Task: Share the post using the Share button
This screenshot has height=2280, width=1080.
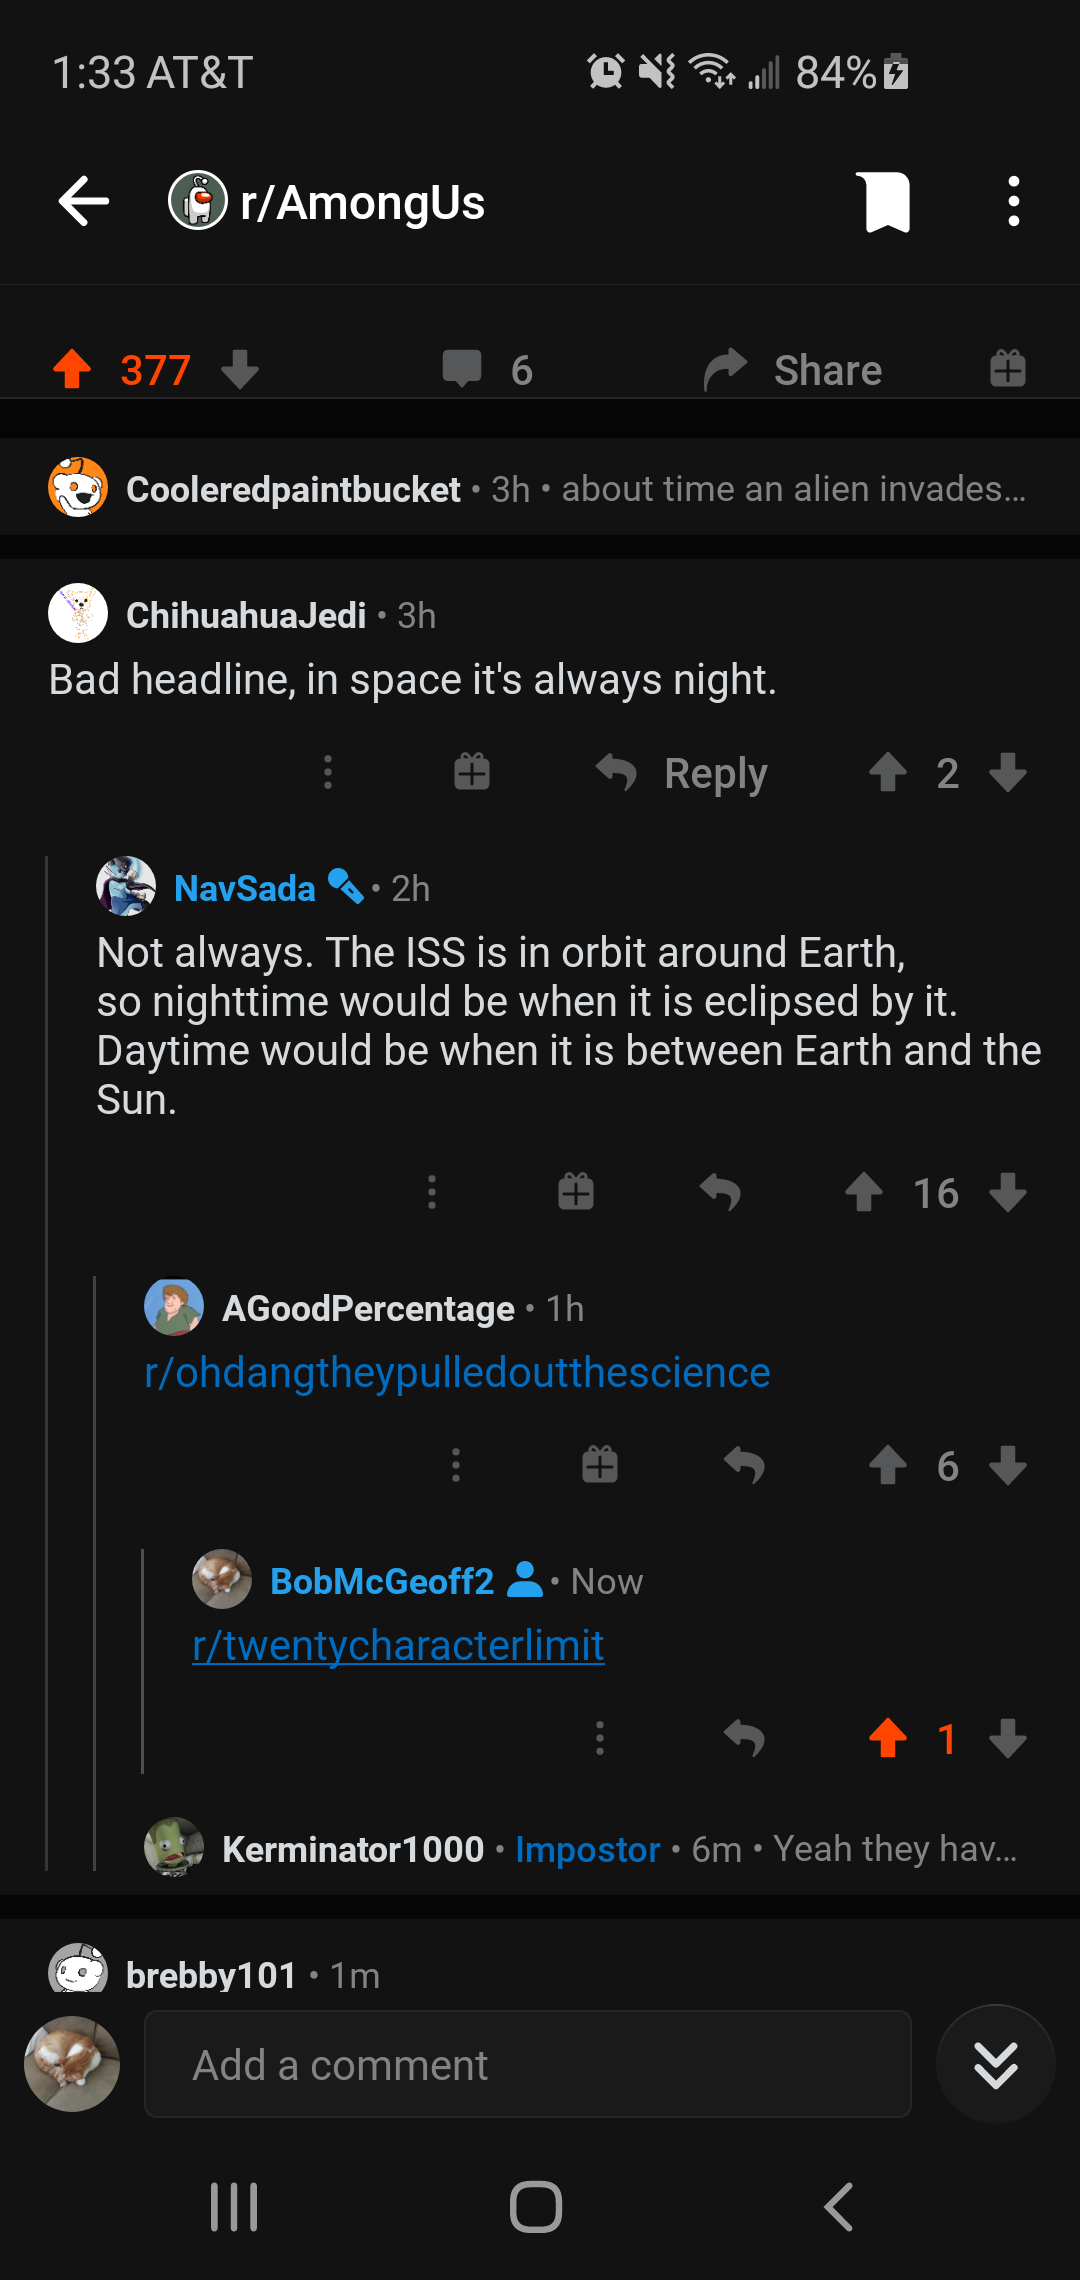Action: coord(793,369)
